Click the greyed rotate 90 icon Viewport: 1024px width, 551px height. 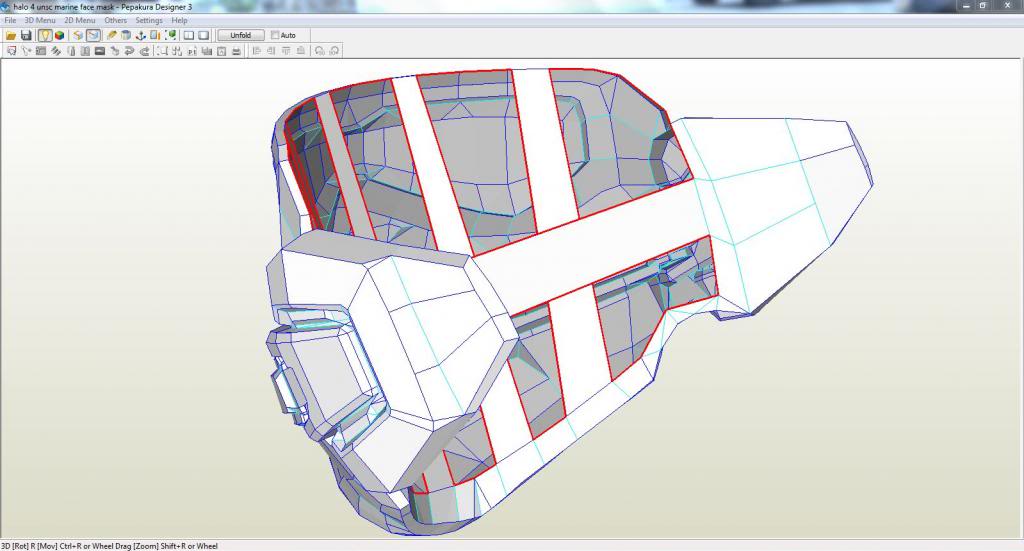pos(319,51)
